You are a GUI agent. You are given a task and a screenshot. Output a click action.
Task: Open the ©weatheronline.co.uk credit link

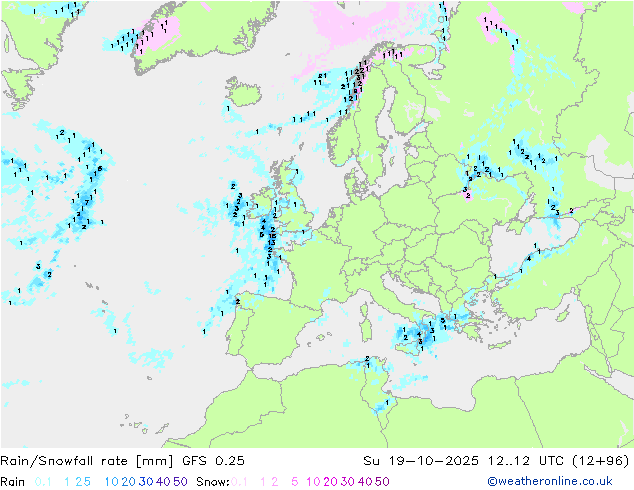pos(550,482)
